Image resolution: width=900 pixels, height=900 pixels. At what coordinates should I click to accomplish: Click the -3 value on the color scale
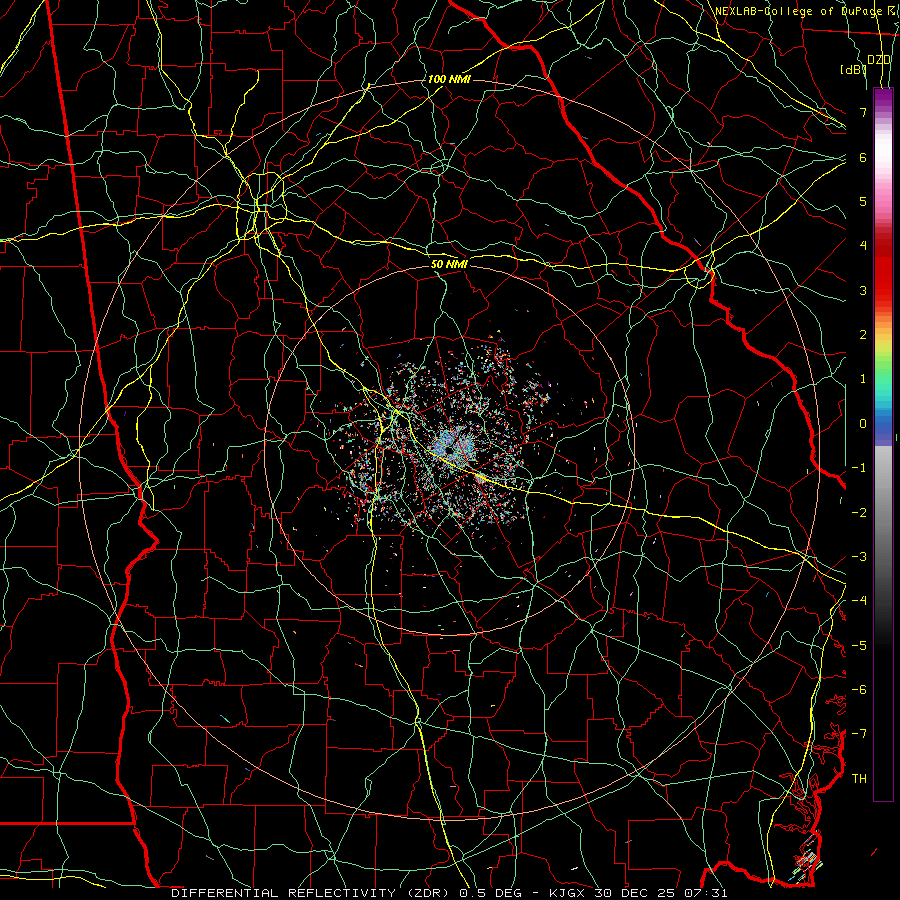(x=859, y=557)
